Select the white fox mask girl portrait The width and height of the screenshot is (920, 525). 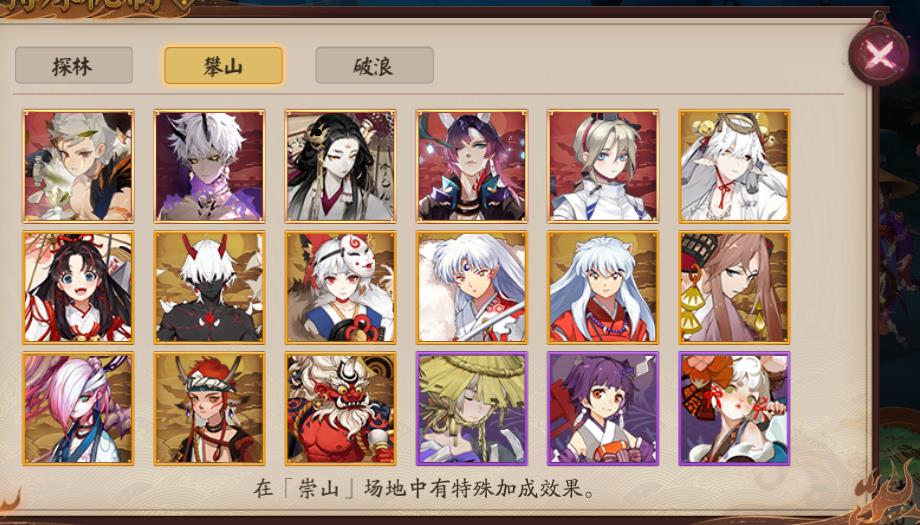341,287
